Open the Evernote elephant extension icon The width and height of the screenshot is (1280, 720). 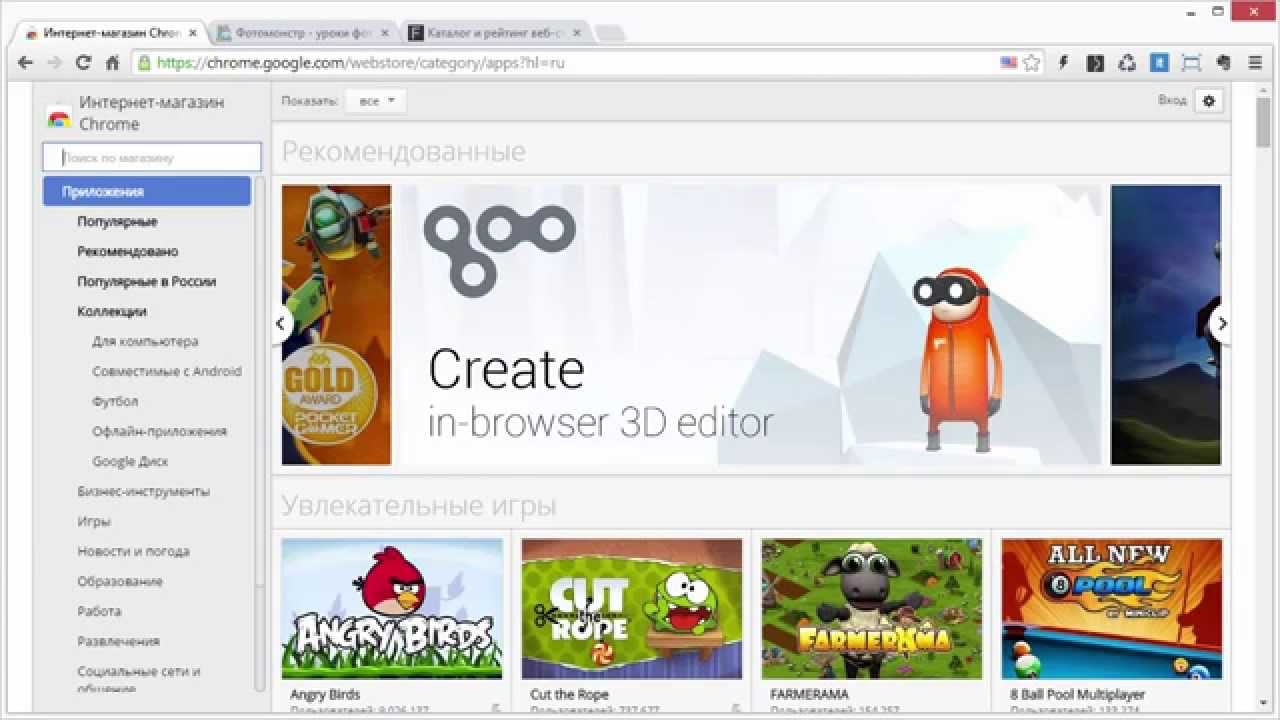[1222, 62]
